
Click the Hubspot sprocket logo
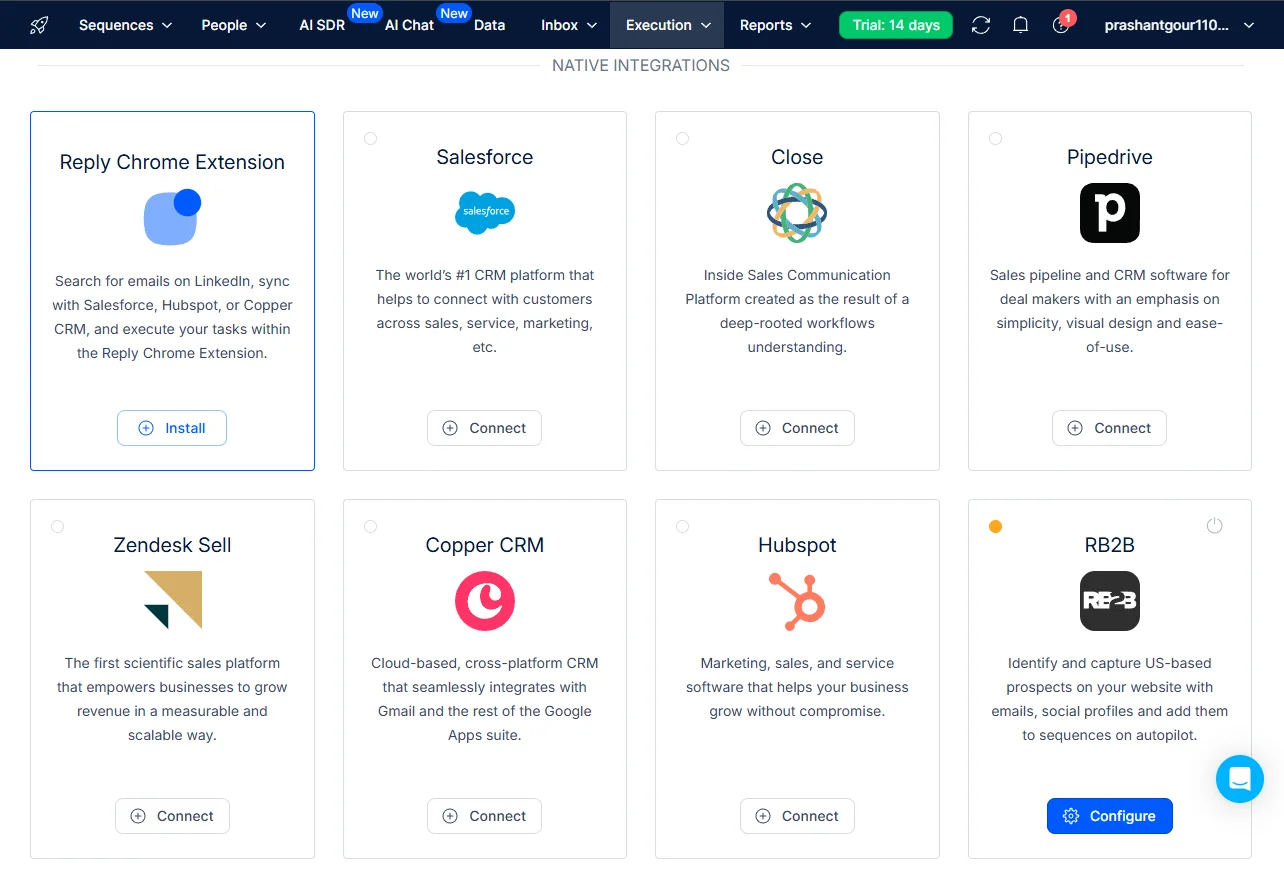tap(797, 600)
